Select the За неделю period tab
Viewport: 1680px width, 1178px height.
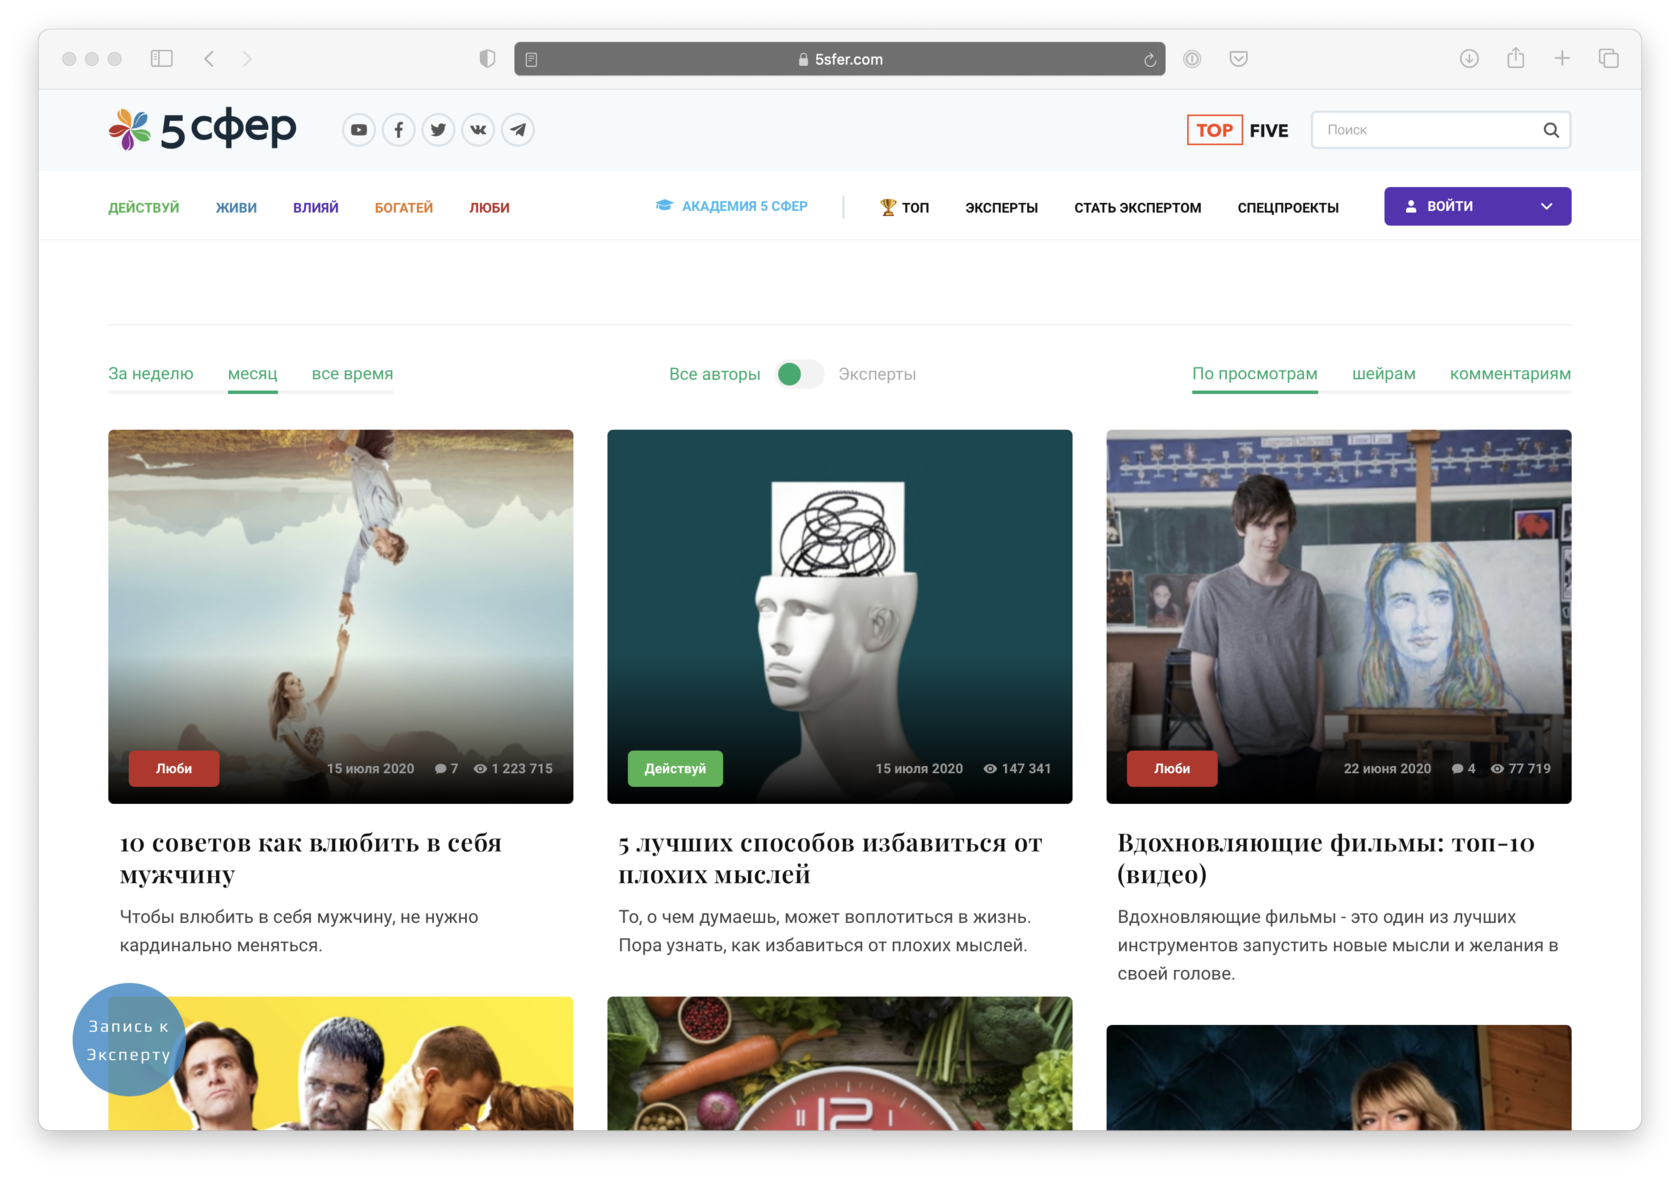151,374
